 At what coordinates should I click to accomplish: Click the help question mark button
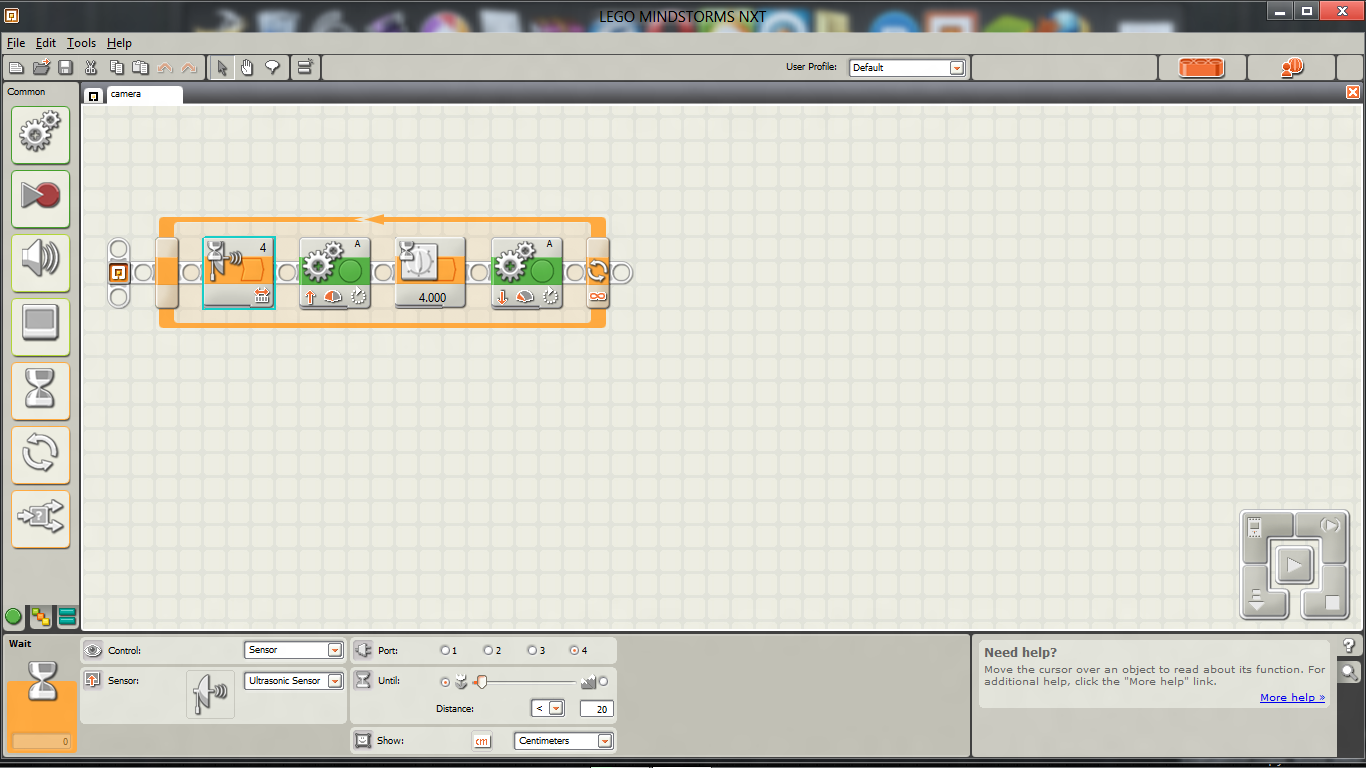[x=1349, y=646]
